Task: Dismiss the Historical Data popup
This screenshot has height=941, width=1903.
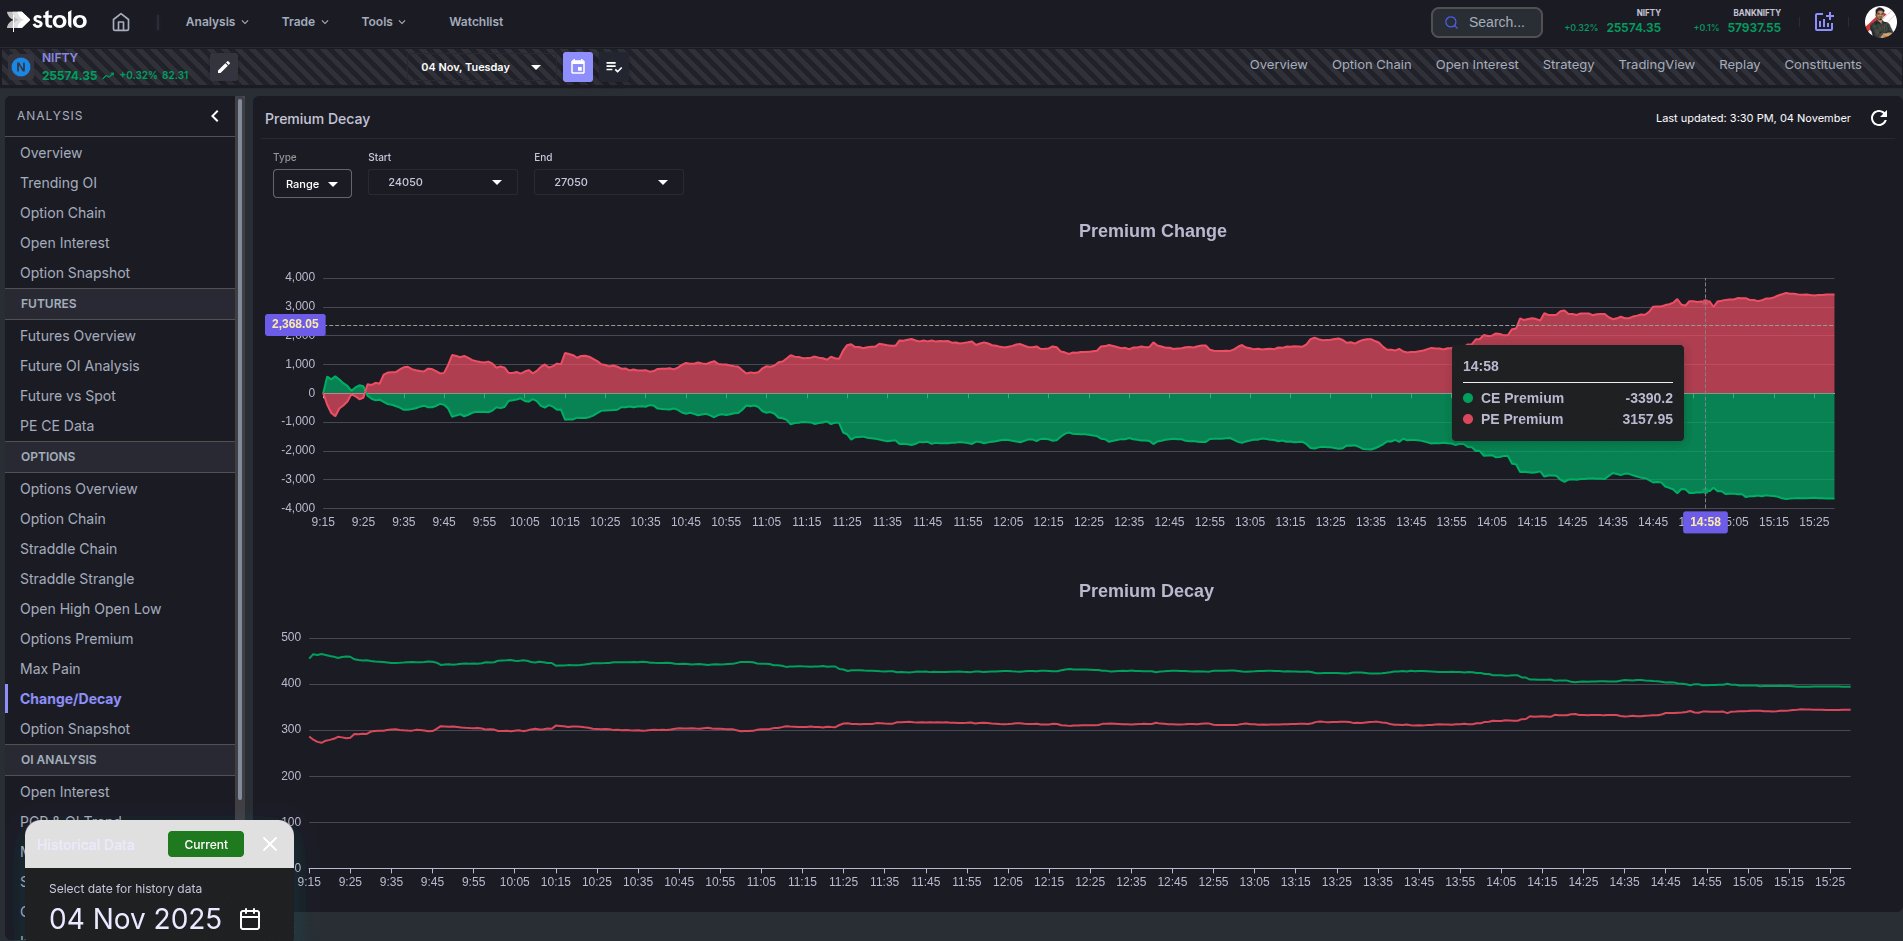Action: click(x=269, y=844)
